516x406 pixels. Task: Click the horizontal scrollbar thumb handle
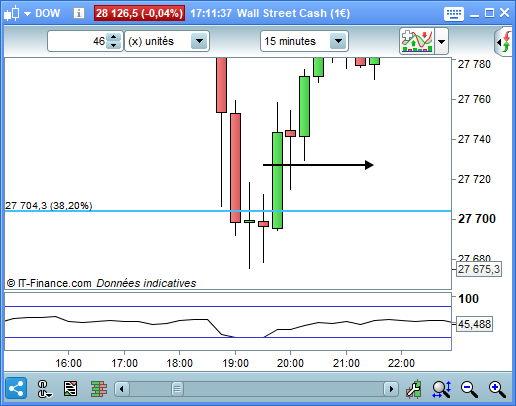(x=177, y=389)
